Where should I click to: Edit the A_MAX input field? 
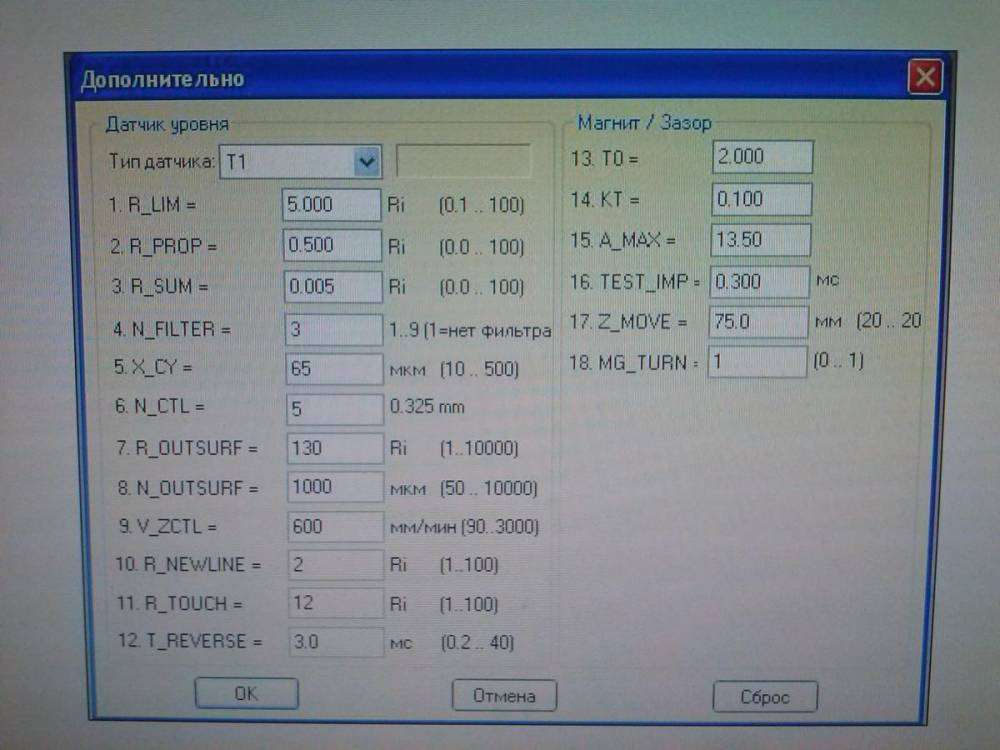760,240
